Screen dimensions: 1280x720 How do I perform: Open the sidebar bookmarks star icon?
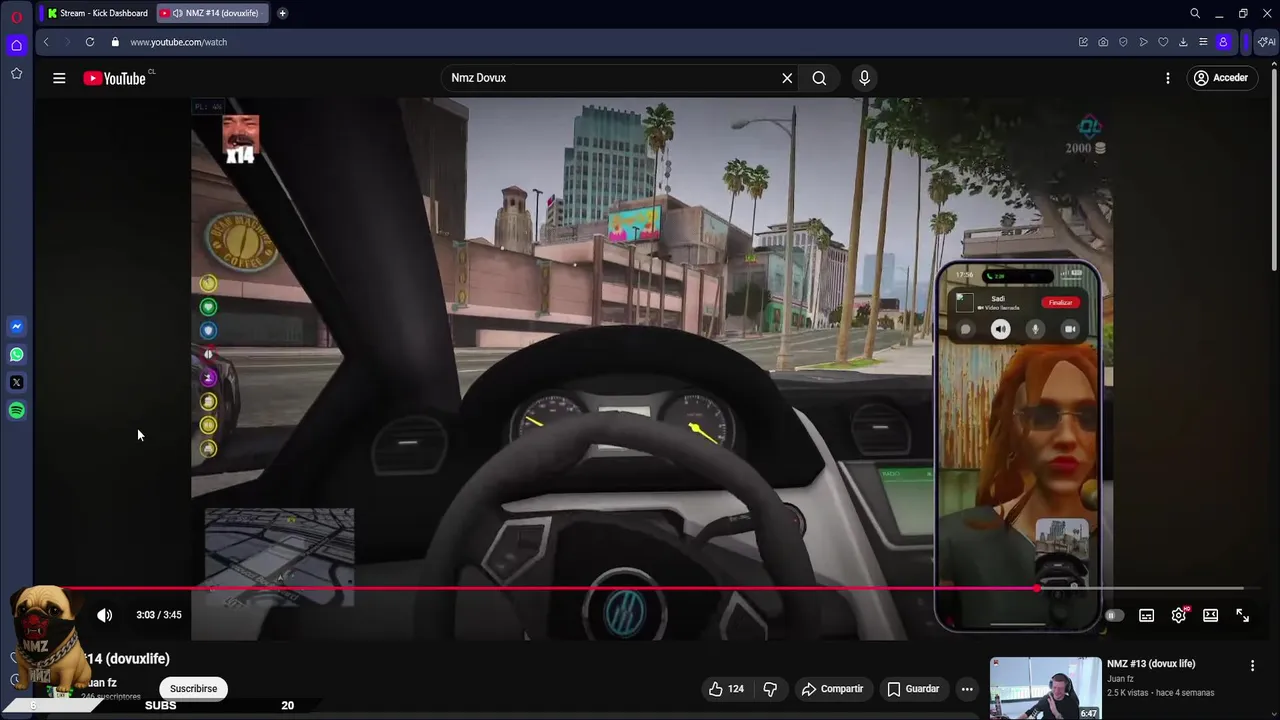click(x=16, y=73)
